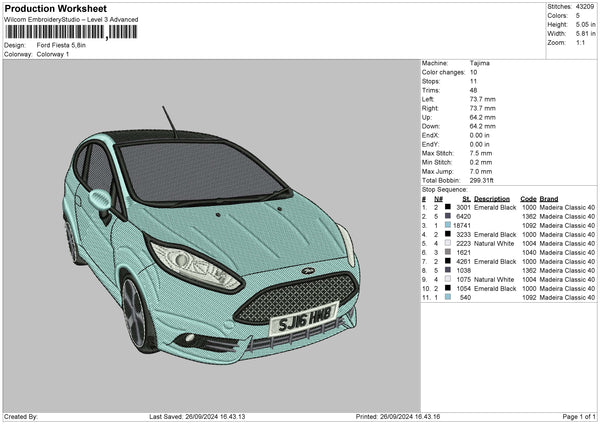Select the Wilcom EmbroideryStudio Level 3 Advanced line
Viewport: 600px width, 424px height.
[71, 20]
